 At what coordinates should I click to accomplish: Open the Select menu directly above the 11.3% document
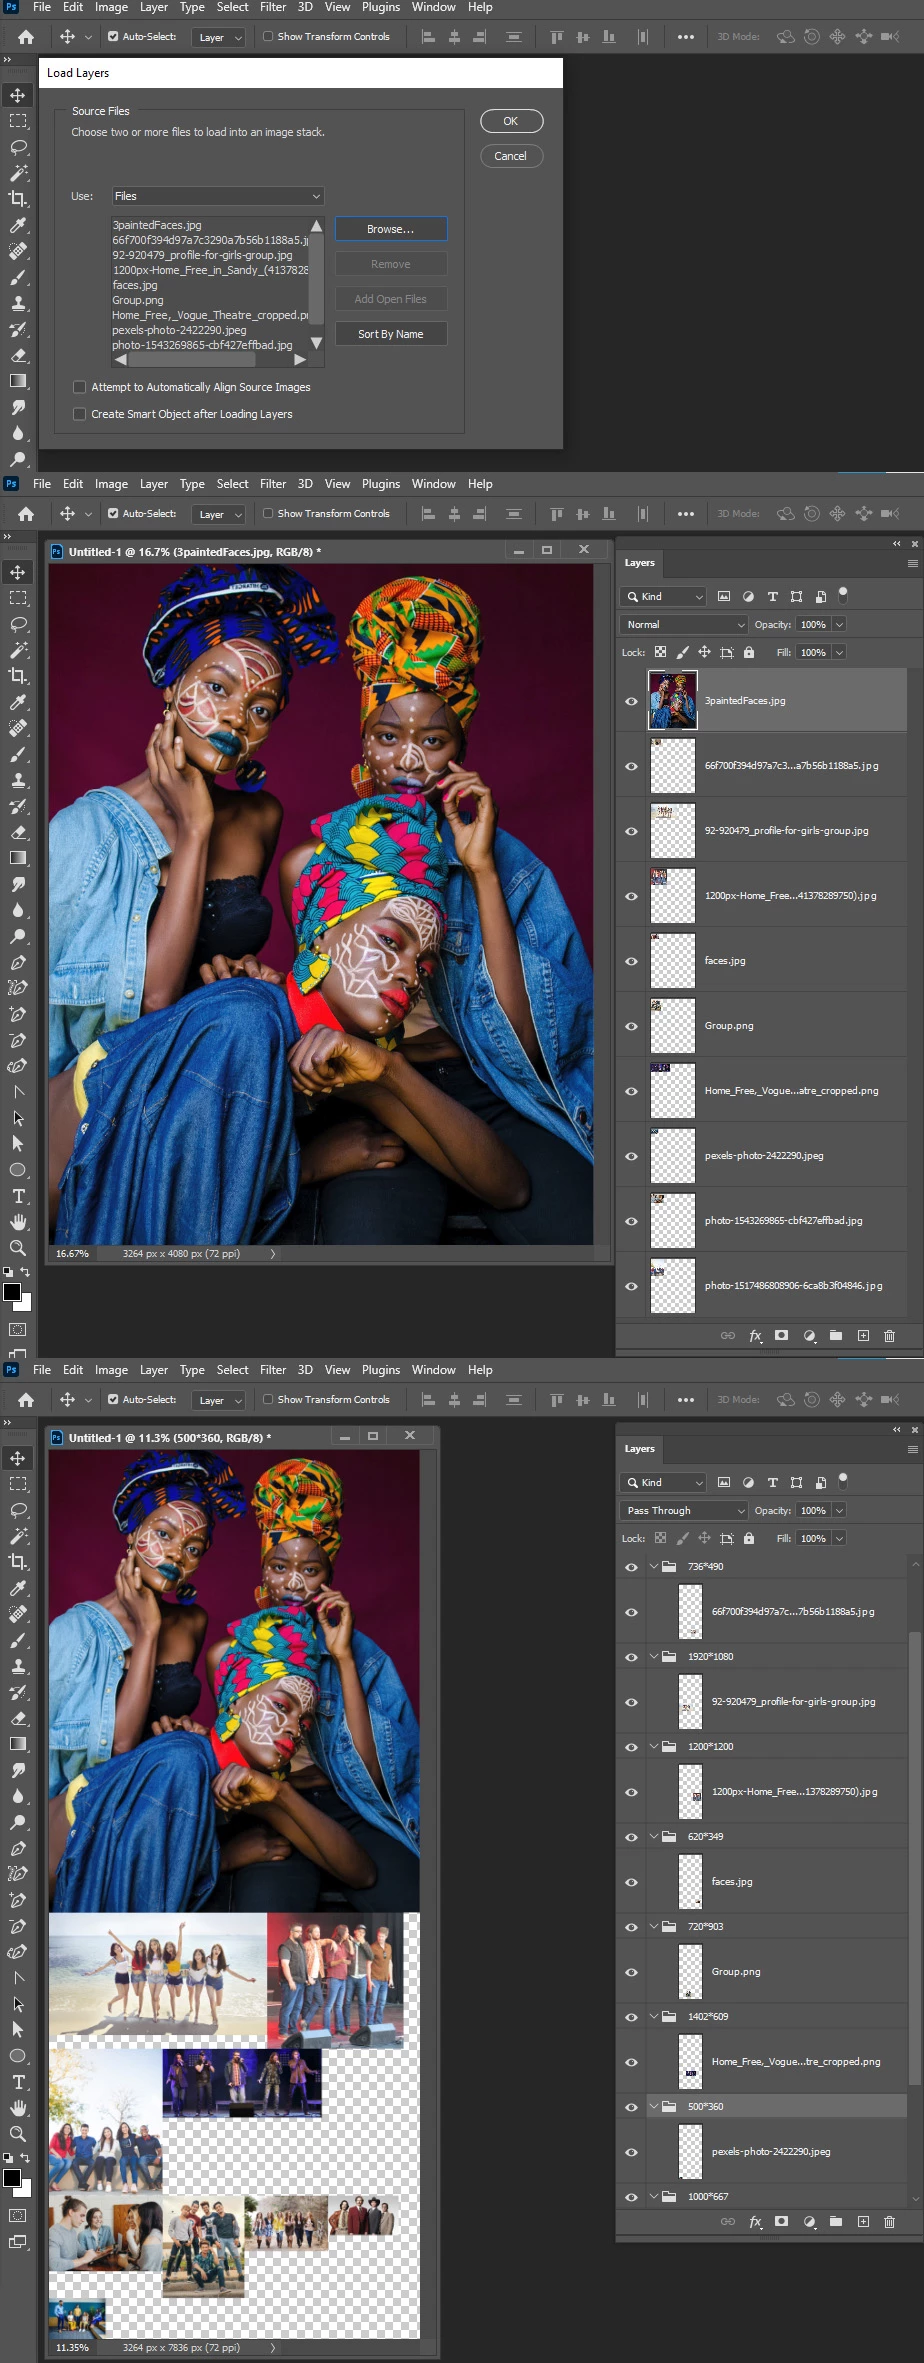tap(233, 1370)
